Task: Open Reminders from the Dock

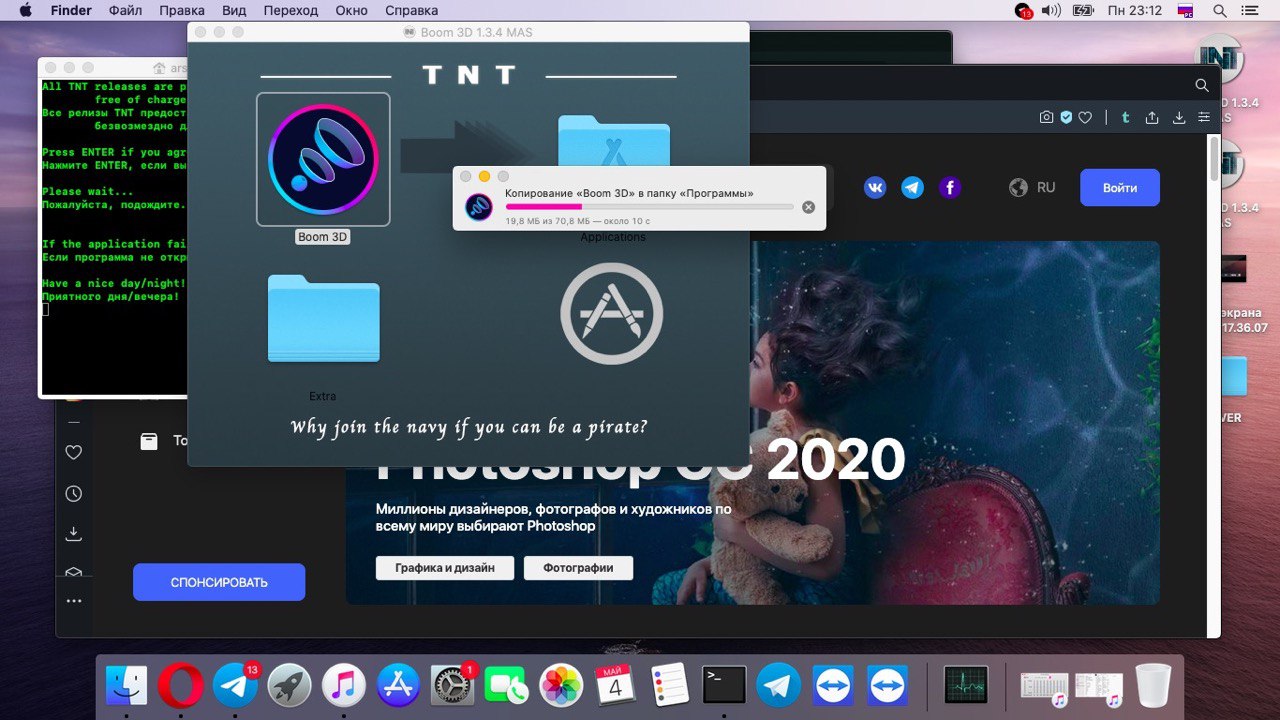Action: 669,686
